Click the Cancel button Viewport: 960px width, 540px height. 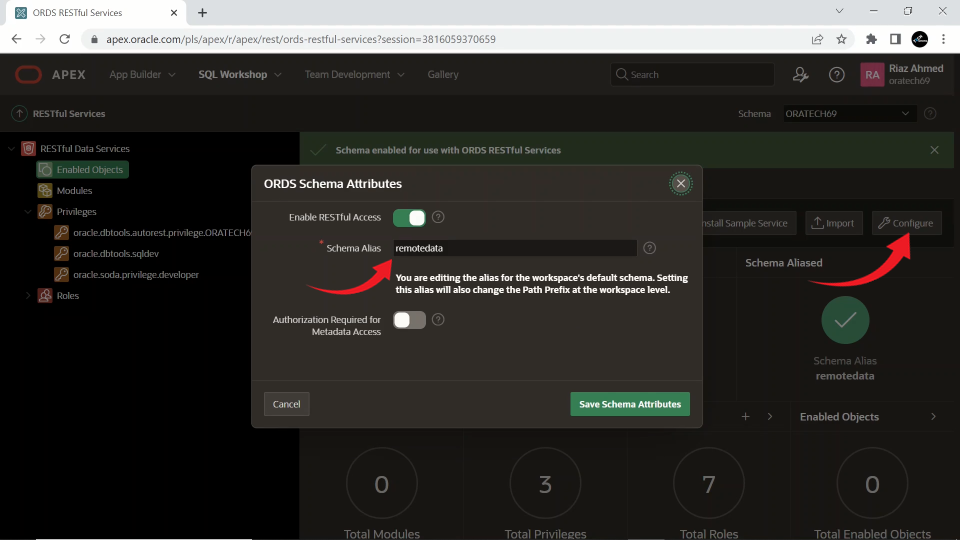[287, 404]
